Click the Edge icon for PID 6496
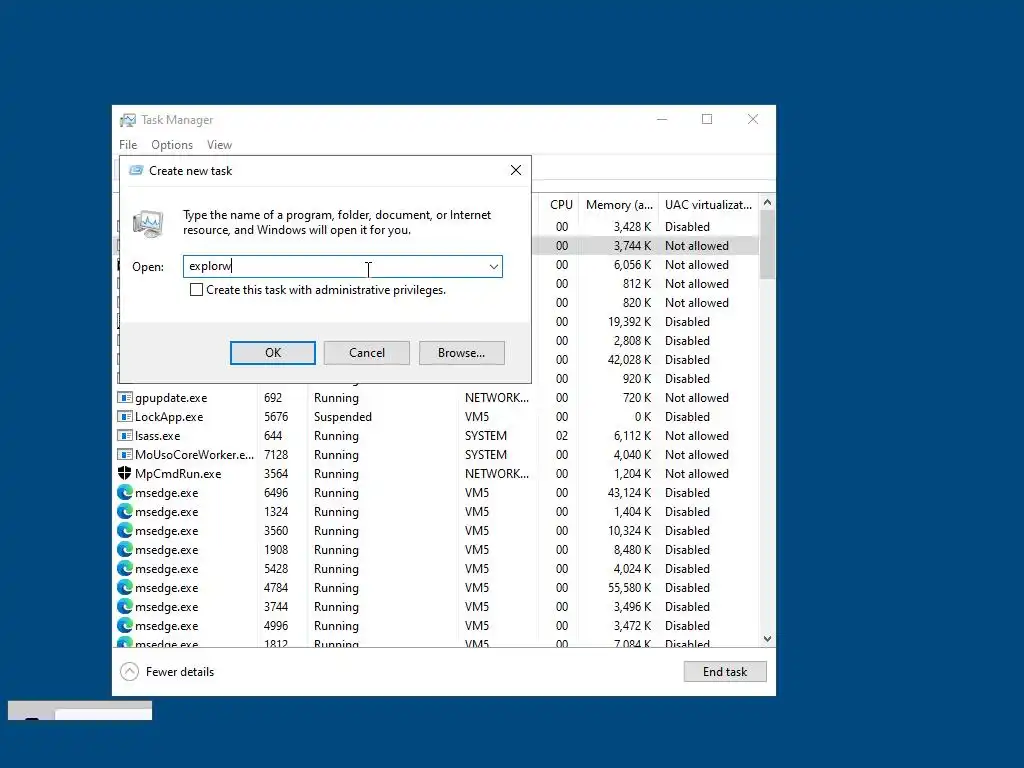Image resolution: width=1024 pixels, height=768 pixels. [x=125, y=492]
